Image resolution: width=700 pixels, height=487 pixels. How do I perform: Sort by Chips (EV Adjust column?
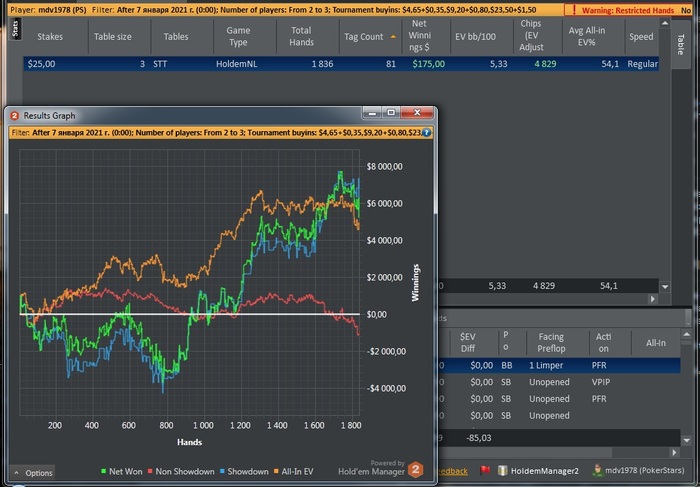click(x=531, y=36)
